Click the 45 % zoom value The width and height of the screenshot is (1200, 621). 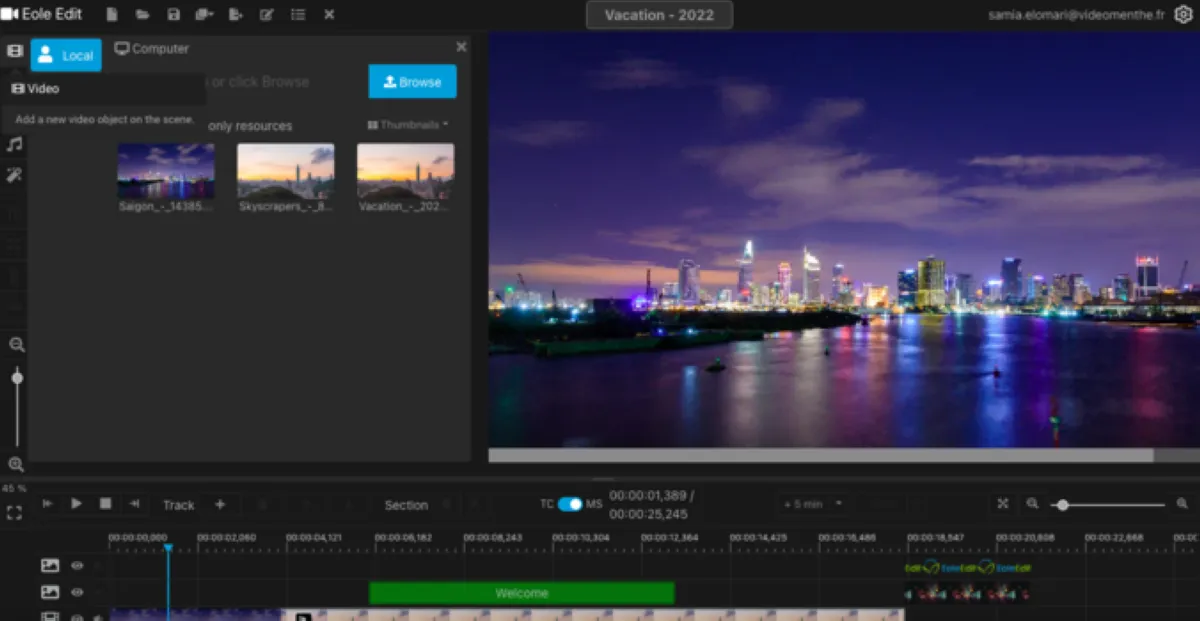14,488
